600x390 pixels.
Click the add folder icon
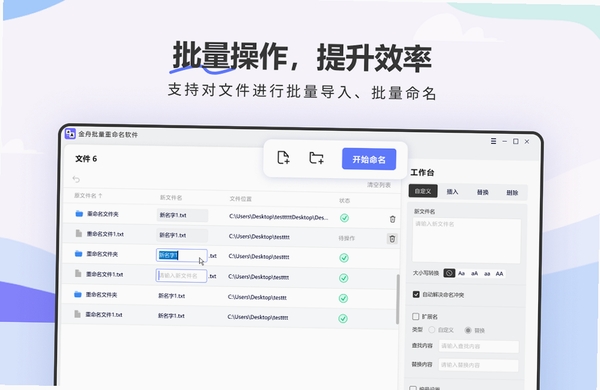(x=316, y=158)
